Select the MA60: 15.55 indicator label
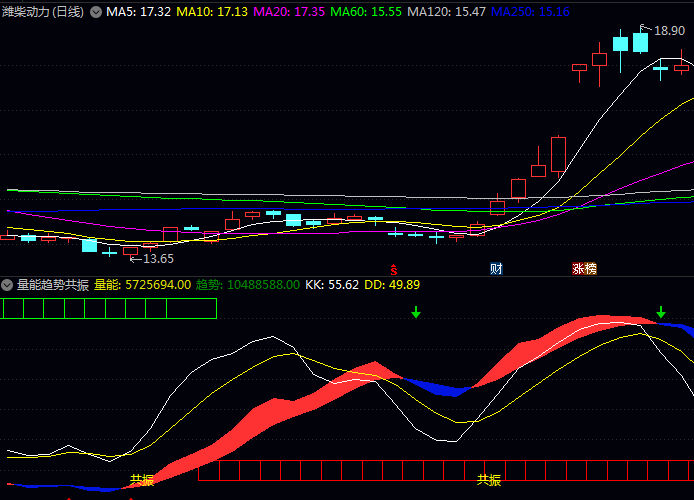This screenshot has width=694, height=500. click(366, 12)
